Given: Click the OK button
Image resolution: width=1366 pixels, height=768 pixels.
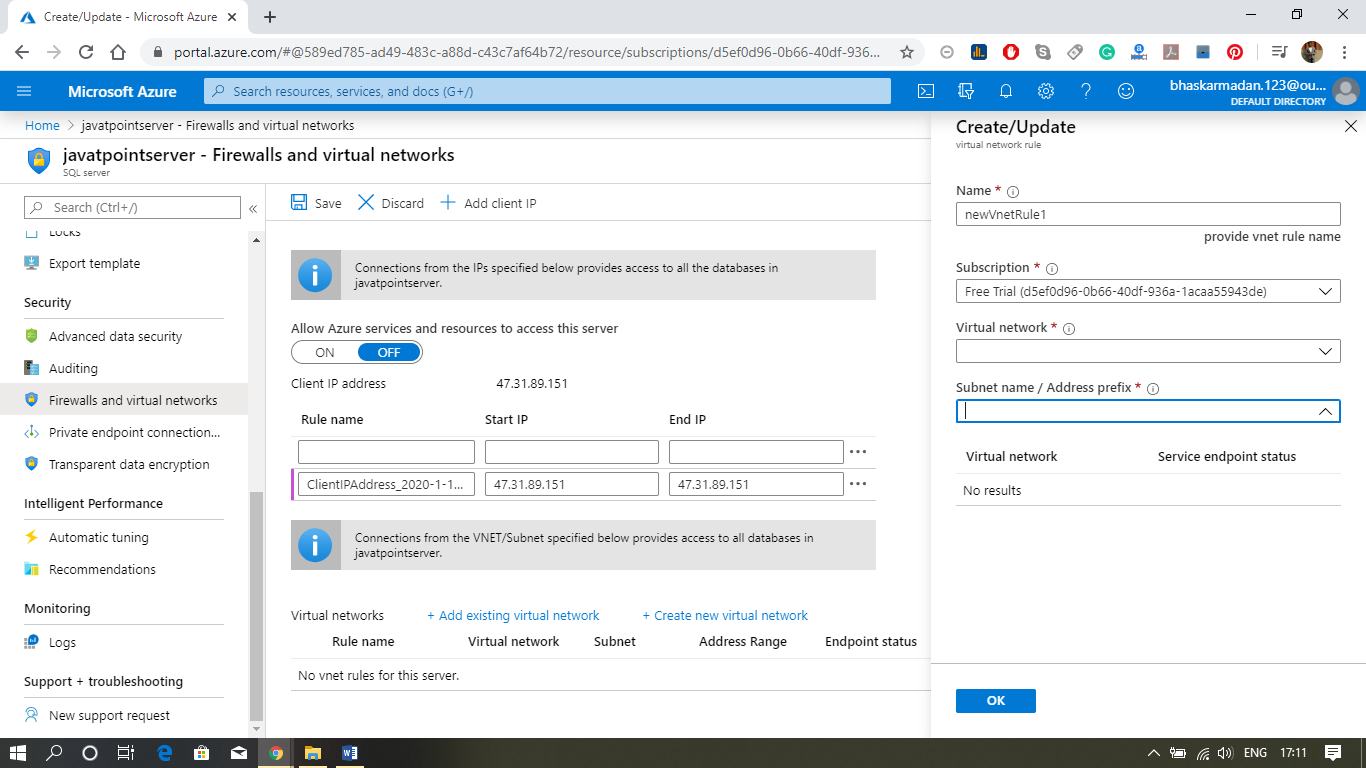Looking at the screenshot, I should [x=996, y=700].
